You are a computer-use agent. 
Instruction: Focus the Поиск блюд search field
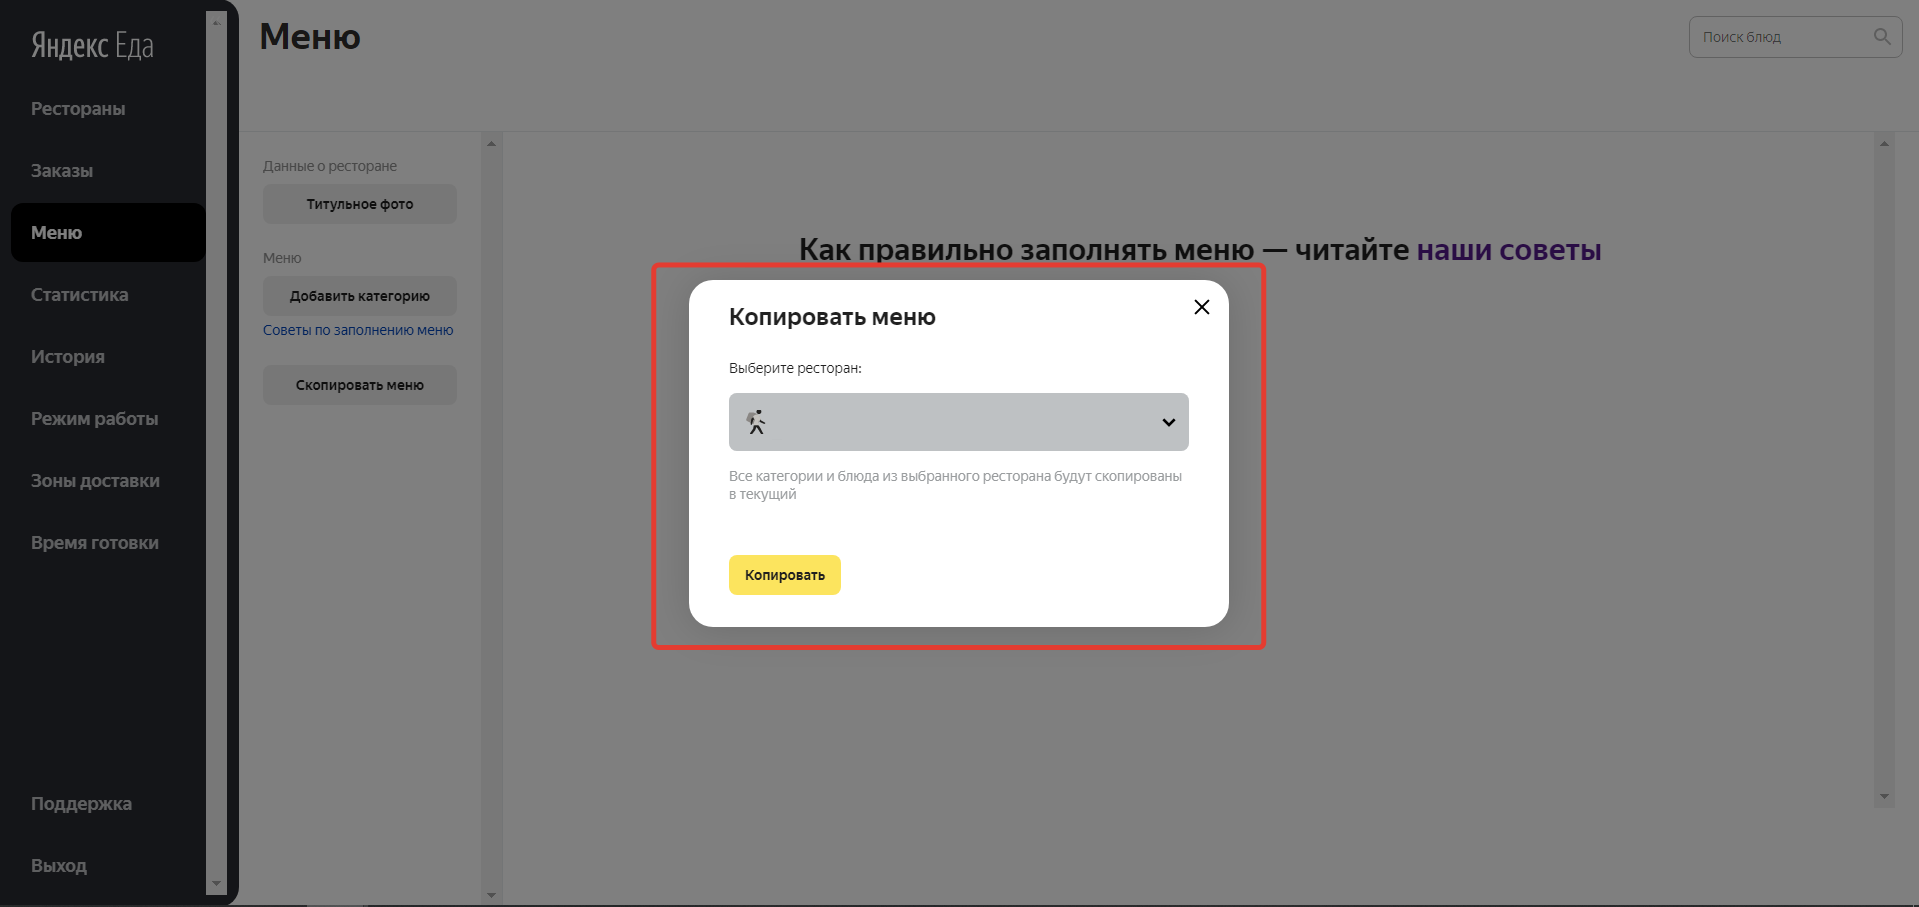[x=1780, y=37]
